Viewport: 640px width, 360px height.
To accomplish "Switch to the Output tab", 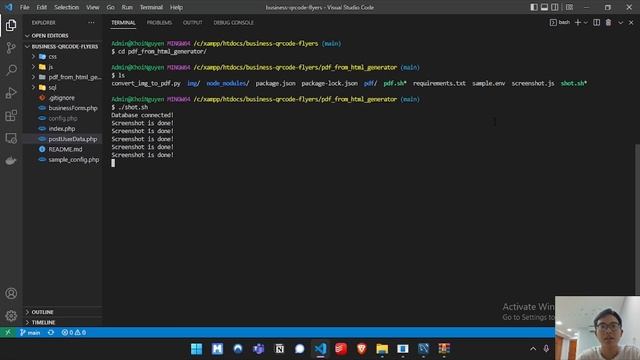I will click(x=193, y=22).
